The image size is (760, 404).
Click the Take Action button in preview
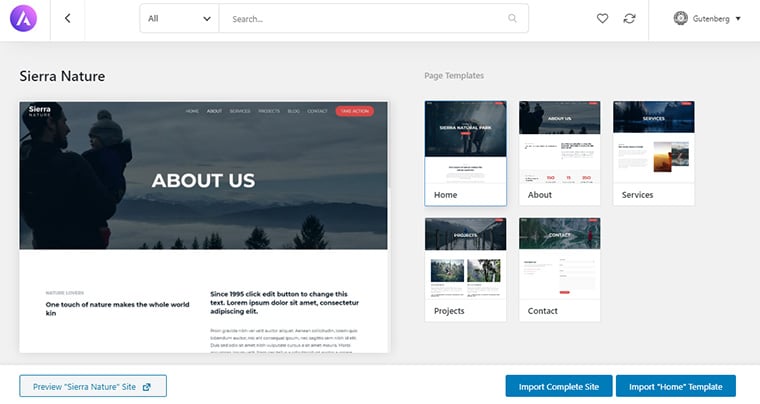tap(354, 111)
